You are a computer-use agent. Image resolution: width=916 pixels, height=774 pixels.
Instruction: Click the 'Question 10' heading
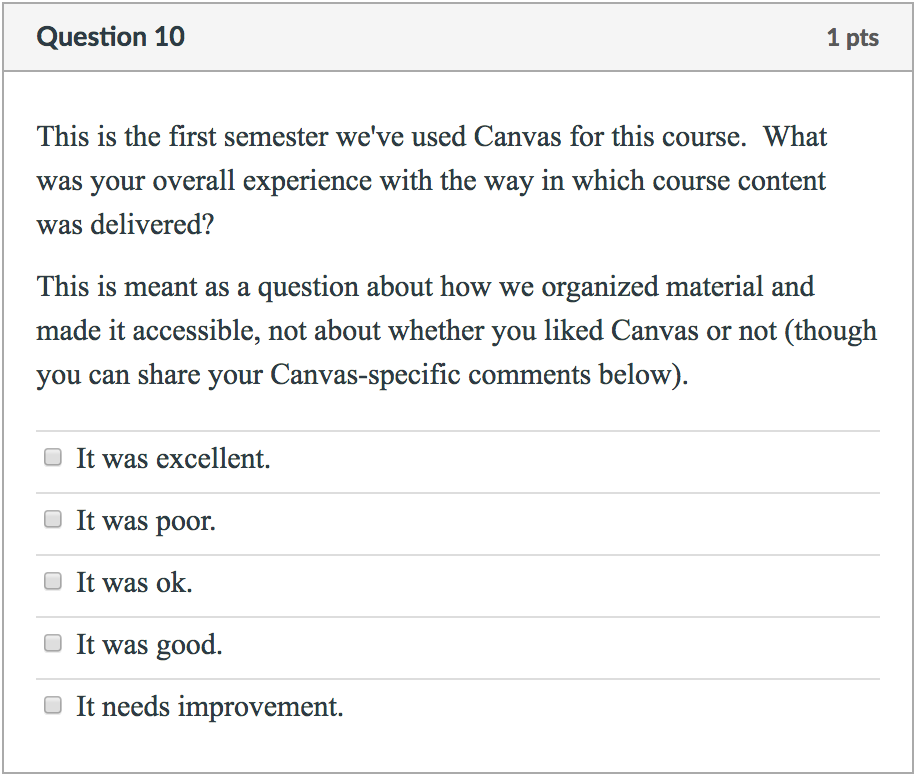tap(110, 37)
